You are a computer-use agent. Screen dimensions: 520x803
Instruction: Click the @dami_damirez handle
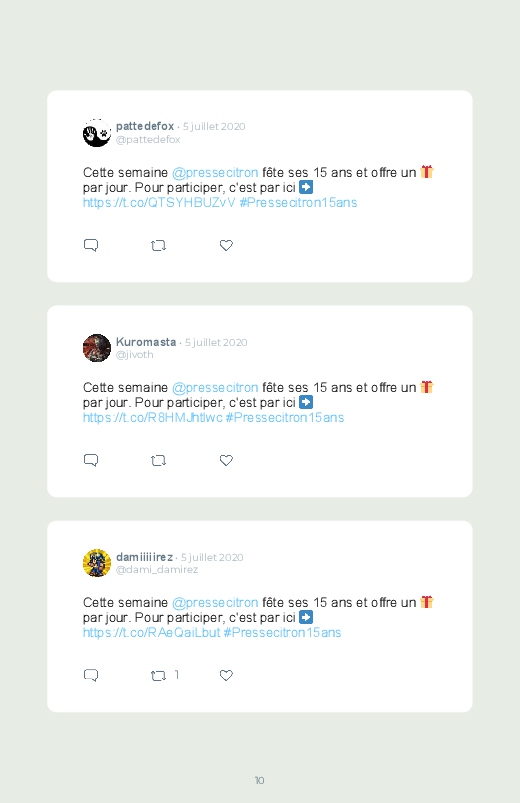[157, 569]
